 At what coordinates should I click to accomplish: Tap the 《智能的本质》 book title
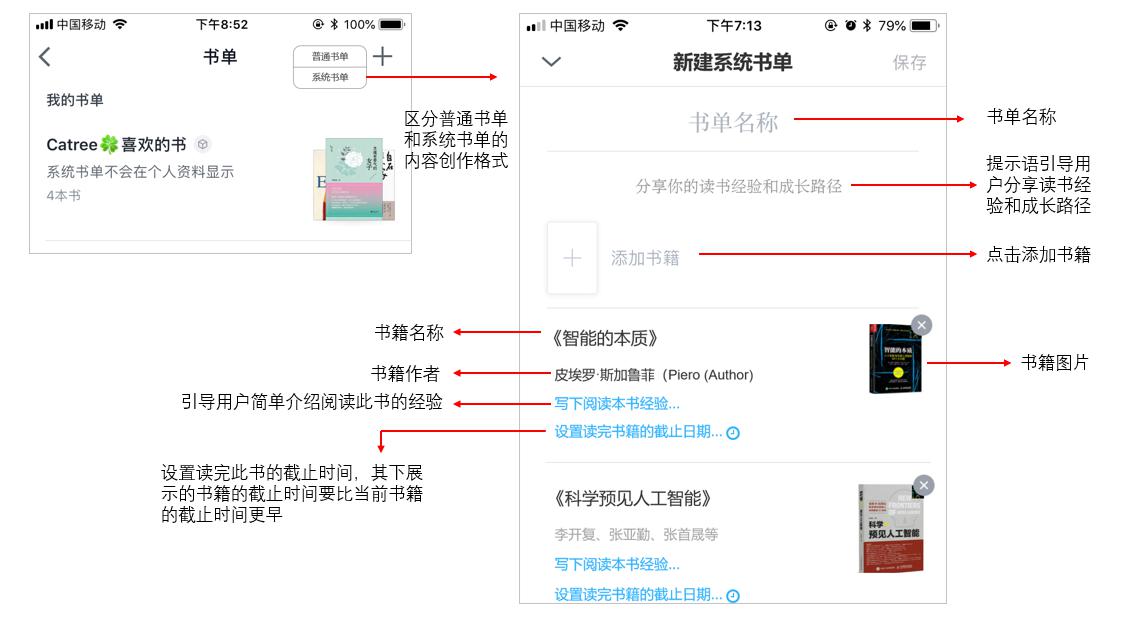605,338
